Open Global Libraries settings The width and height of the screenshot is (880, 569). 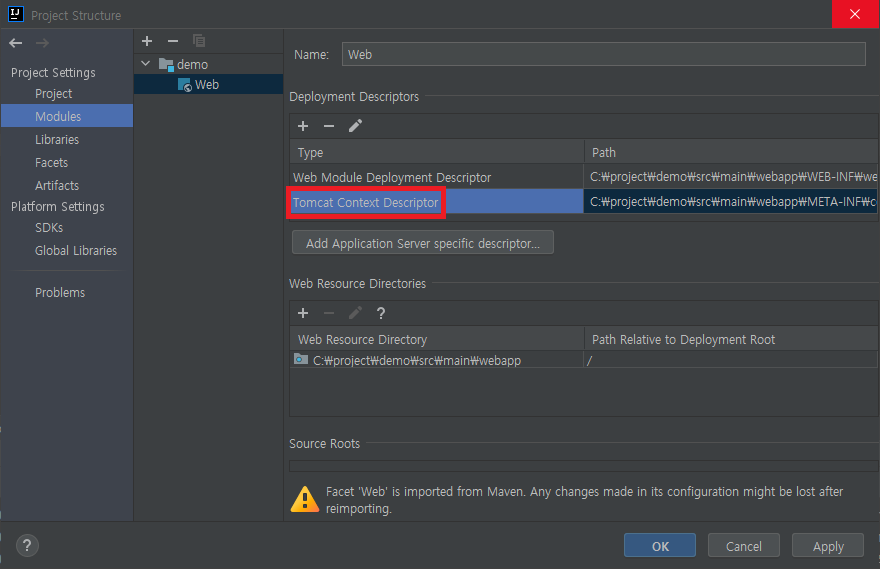click(76, 251)
